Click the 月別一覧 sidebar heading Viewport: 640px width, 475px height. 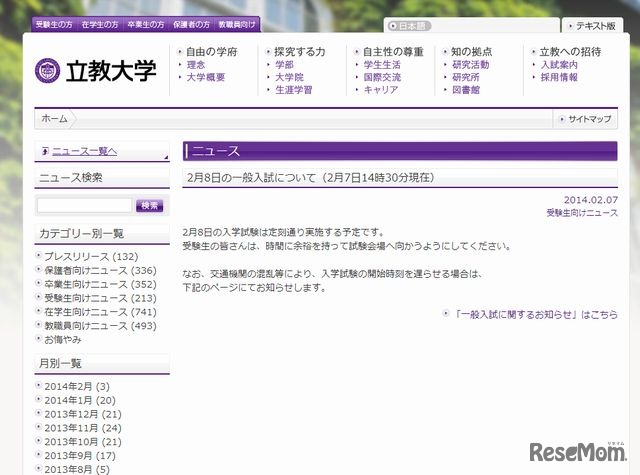(x=60, y=363)
